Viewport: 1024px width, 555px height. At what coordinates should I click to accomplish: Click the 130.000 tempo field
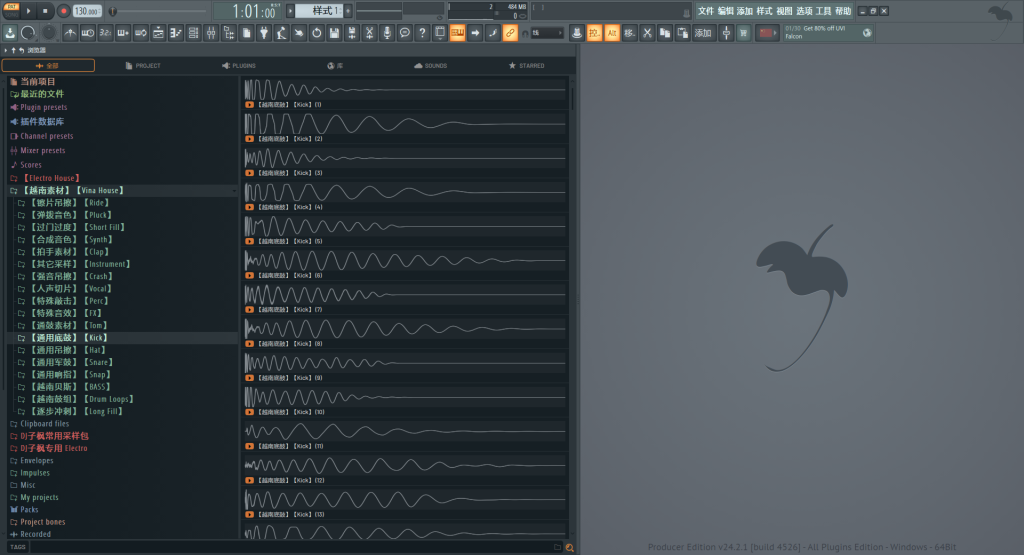[x=86, y=11]
